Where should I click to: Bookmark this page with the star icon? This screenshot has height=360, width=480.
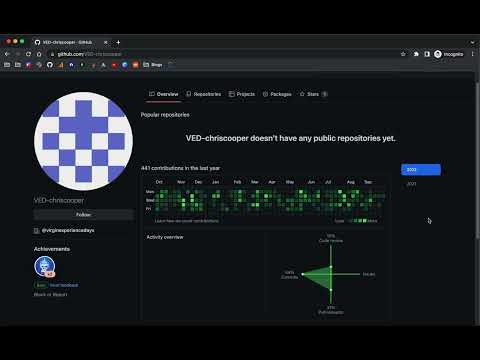(x=403, y=54)
